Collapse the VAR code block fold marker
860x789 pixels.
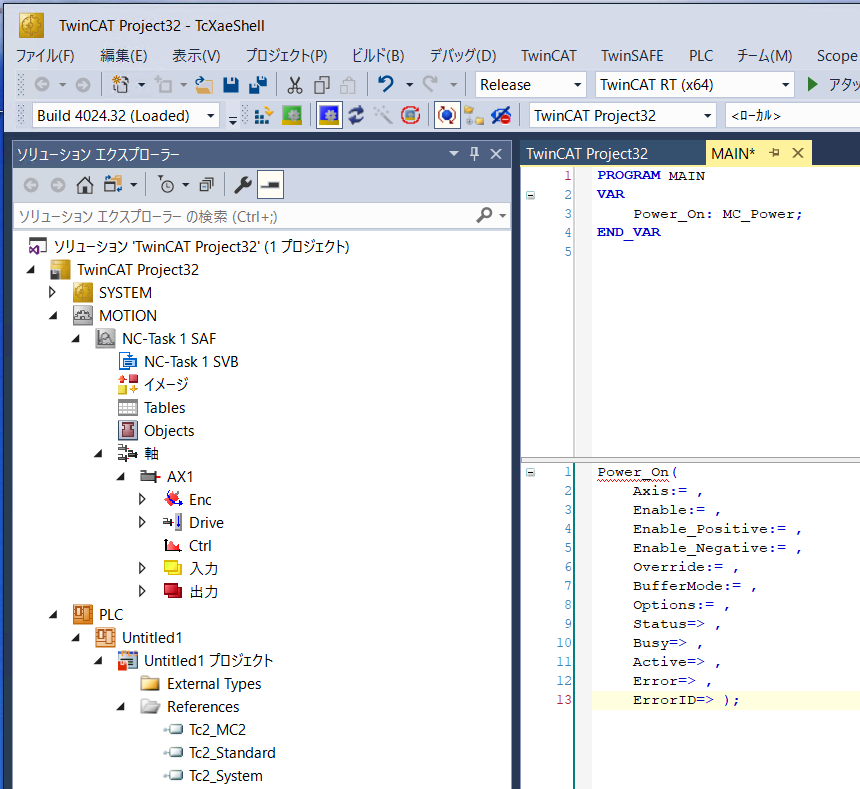[x=529, y=195]
